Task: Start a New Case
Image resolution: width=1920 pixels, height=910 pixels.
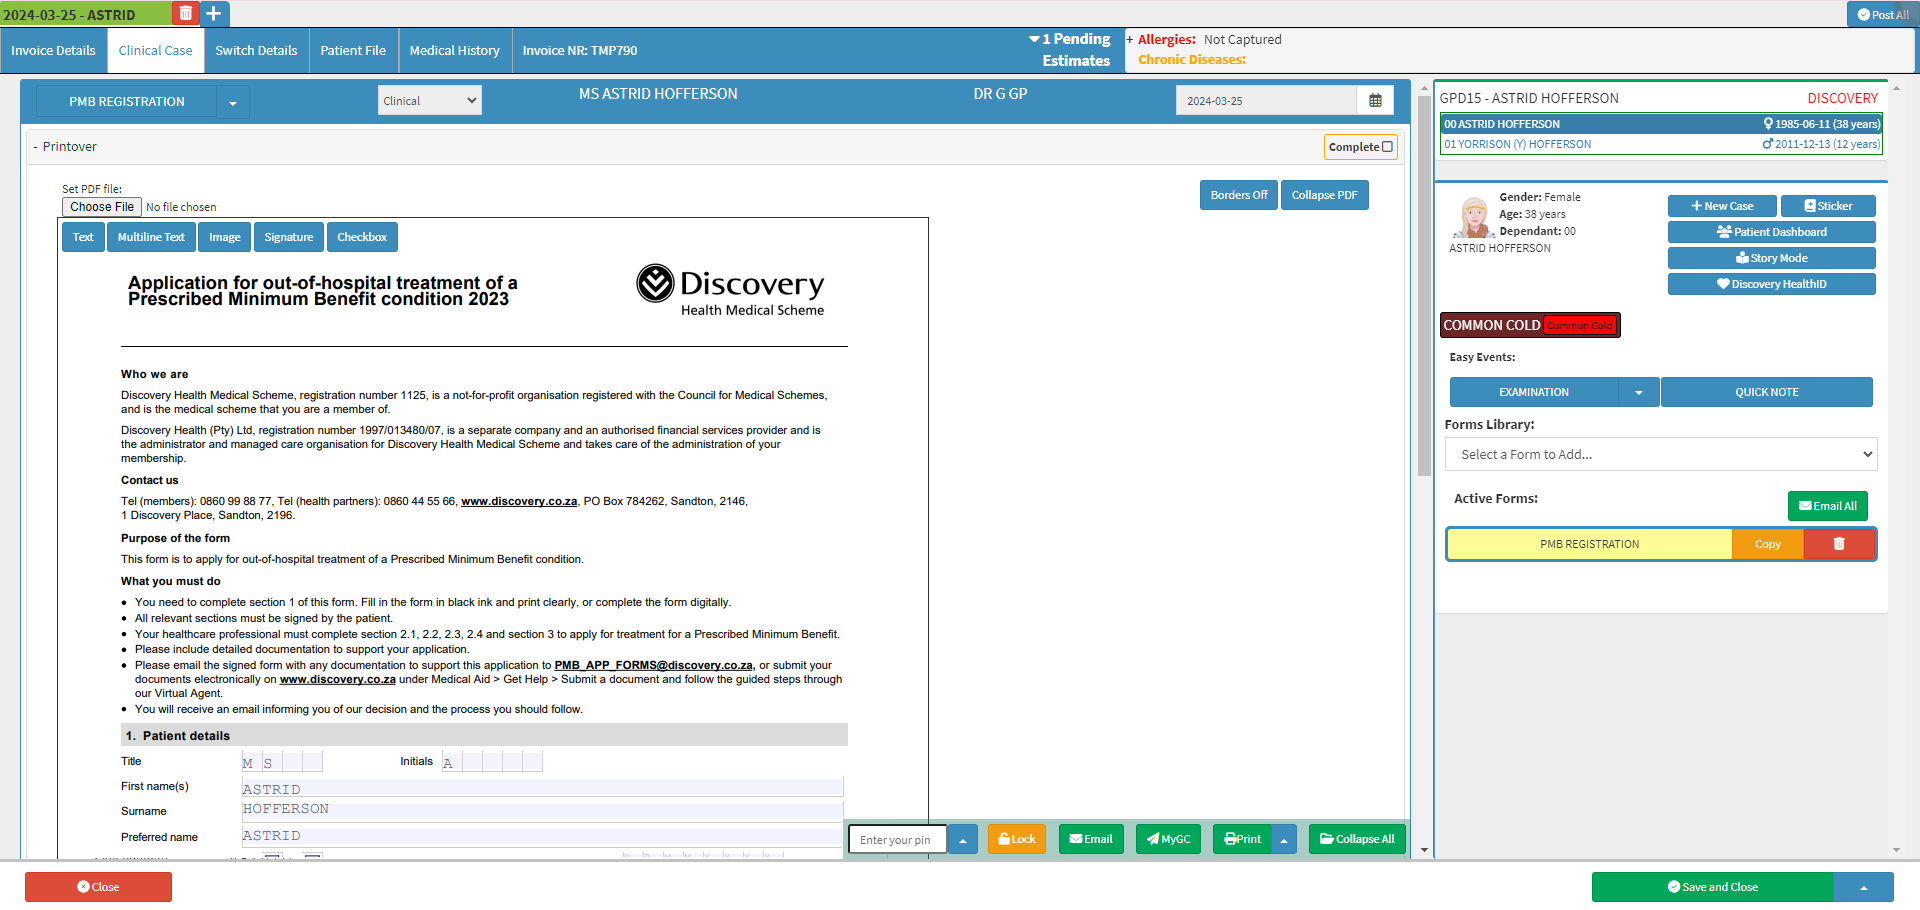Action: click(x=1722, y=206)
